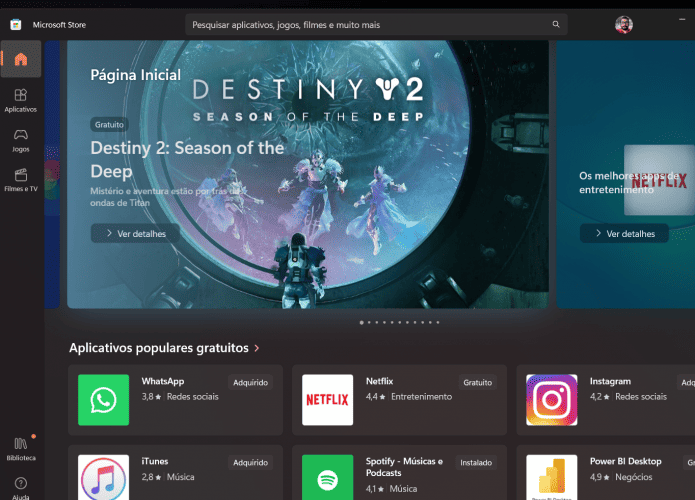Open the Netflix app title
The height and width of the screenshot is (500, 695).
[x=379, y=381]
